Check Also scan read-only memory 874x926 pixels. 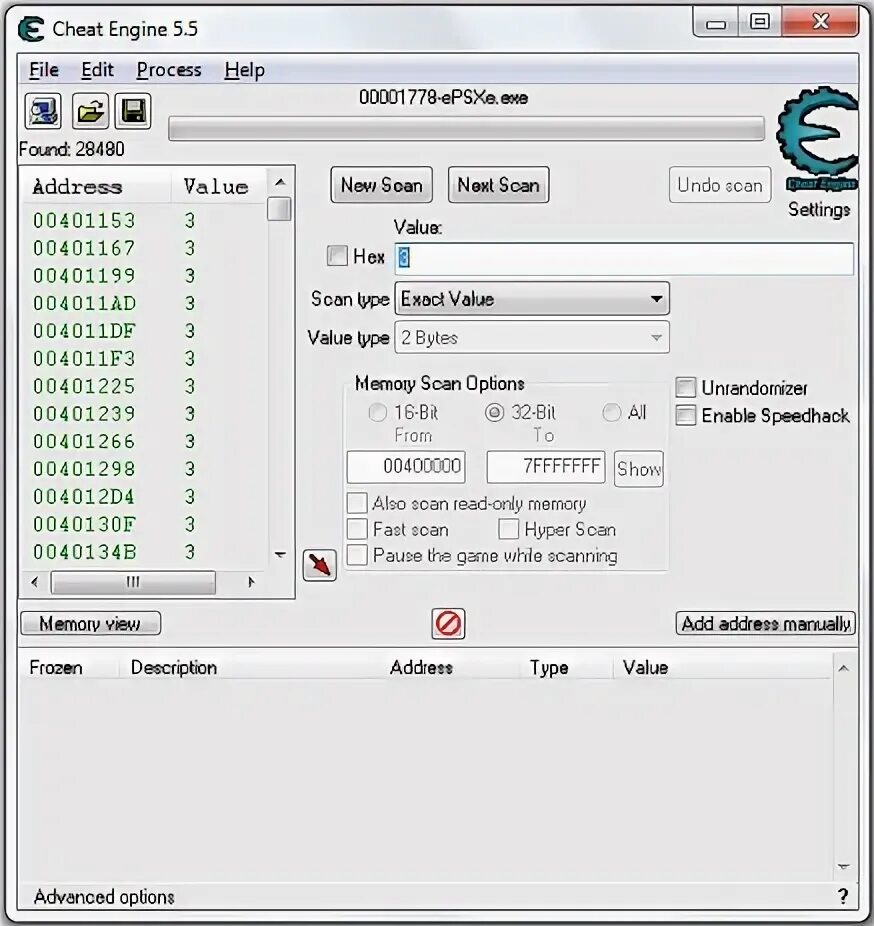pos(357,503)
